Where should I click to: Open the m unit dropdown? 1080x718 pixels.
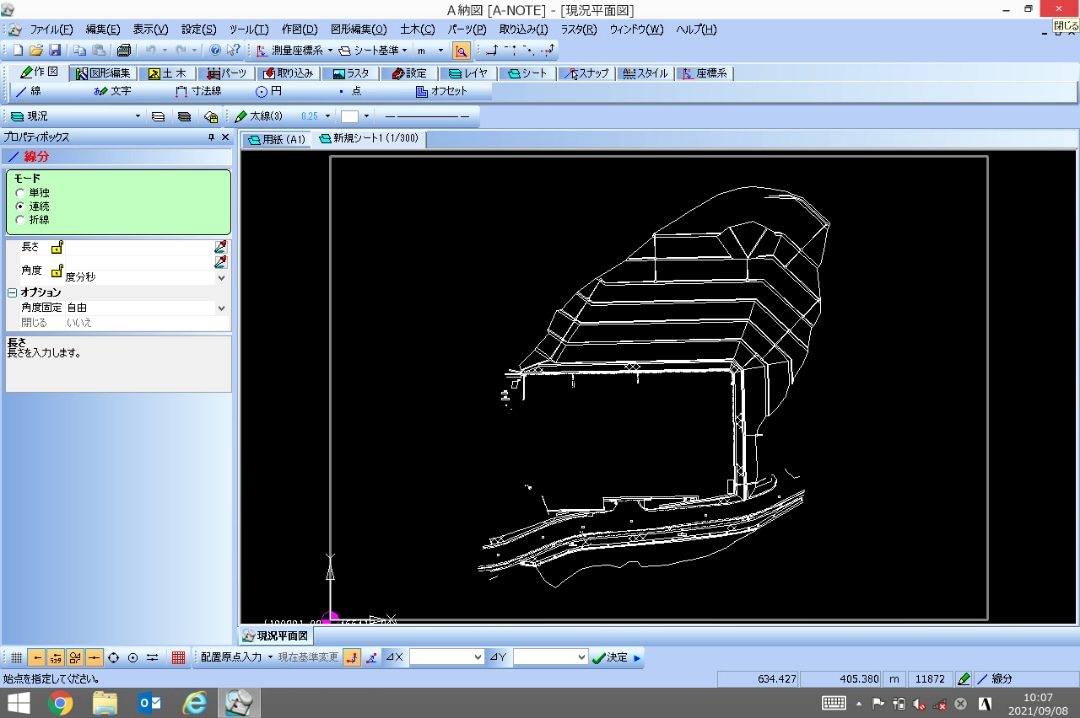pyautogui.click(x=441, y=50)
